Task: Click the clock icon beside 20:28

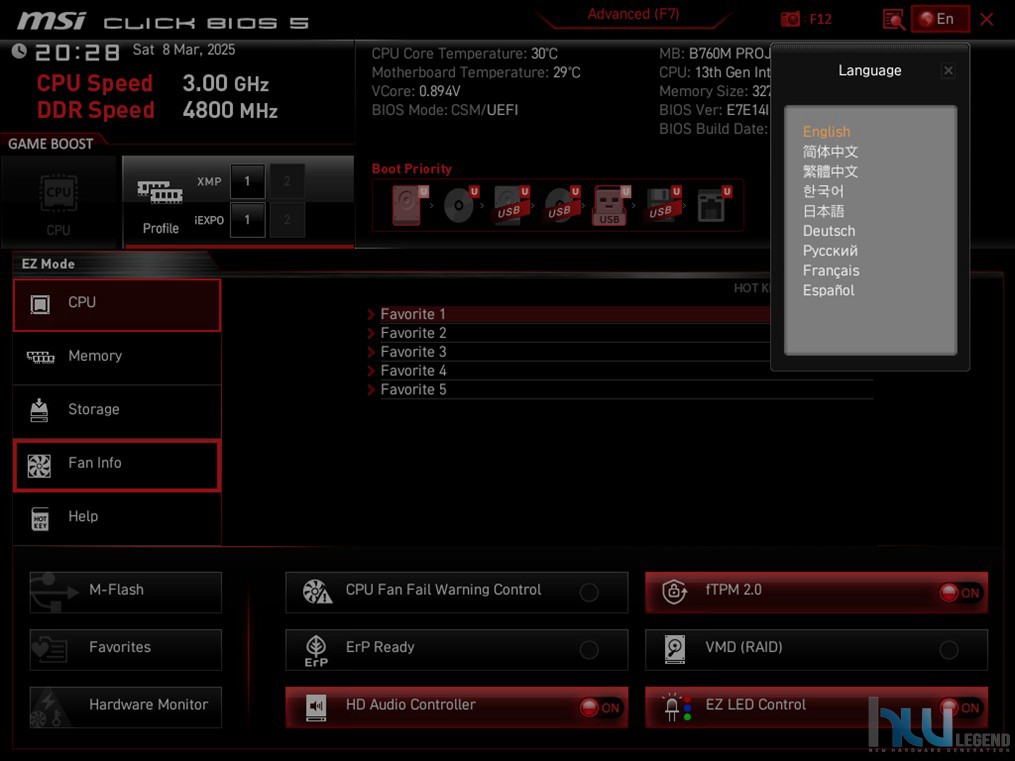Action: tap(19, 51)
